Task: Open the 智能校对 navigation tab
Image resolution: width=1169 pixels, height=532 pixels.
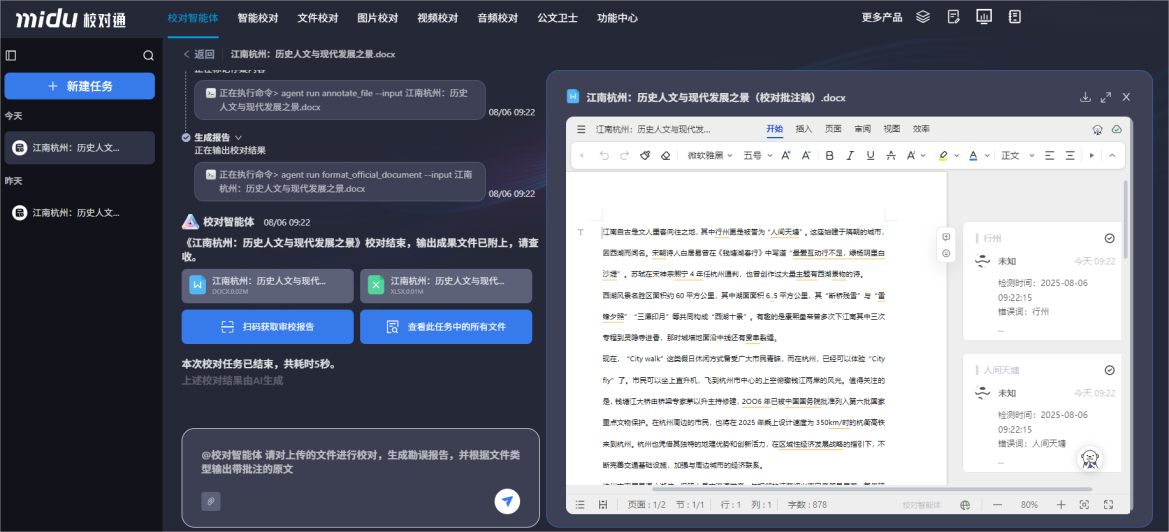Action: tap(257, 18)
